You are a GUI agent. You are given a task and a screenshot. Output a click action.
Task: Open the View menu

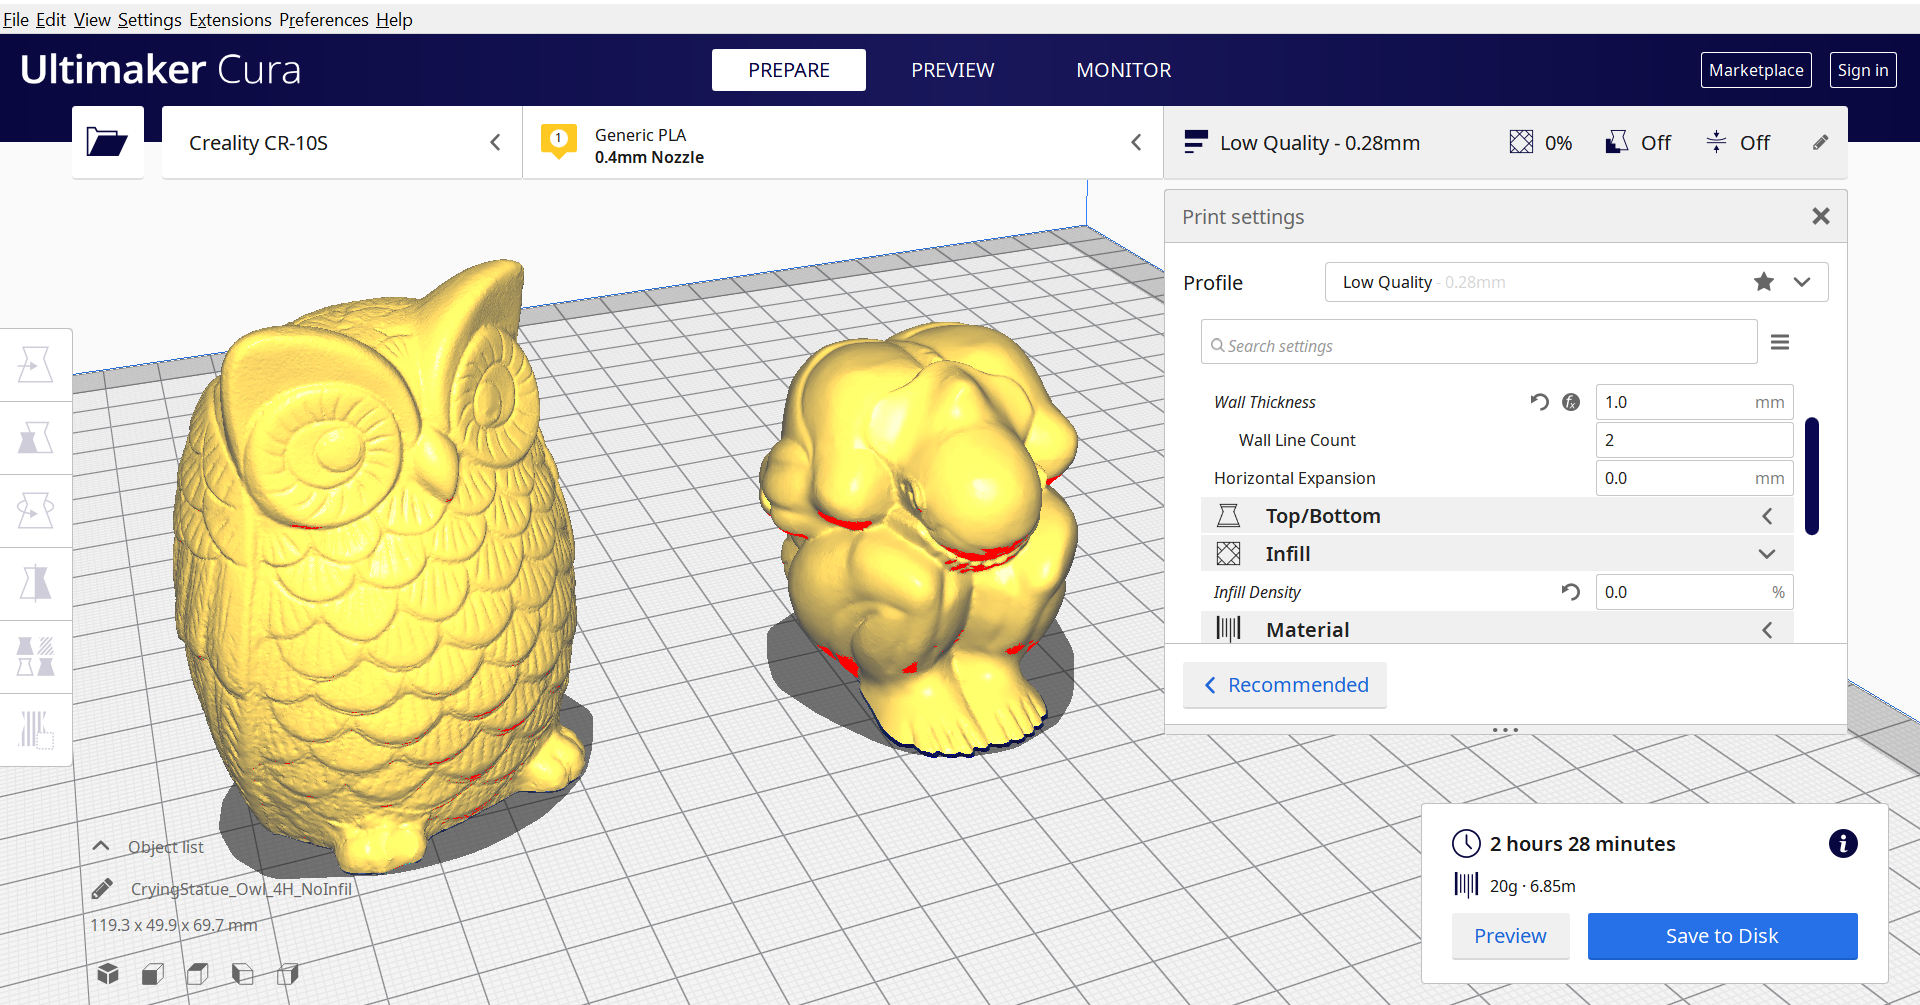(92, 19)
